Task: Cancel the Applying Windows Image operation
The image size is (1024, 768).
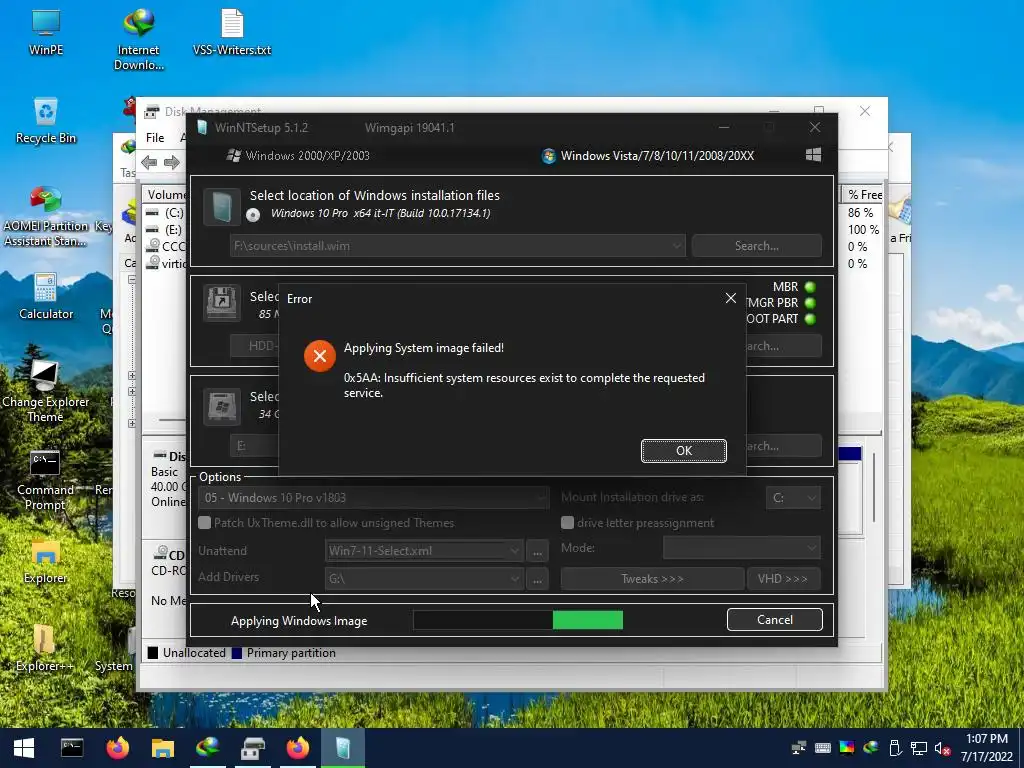Action: pos(775,620)
